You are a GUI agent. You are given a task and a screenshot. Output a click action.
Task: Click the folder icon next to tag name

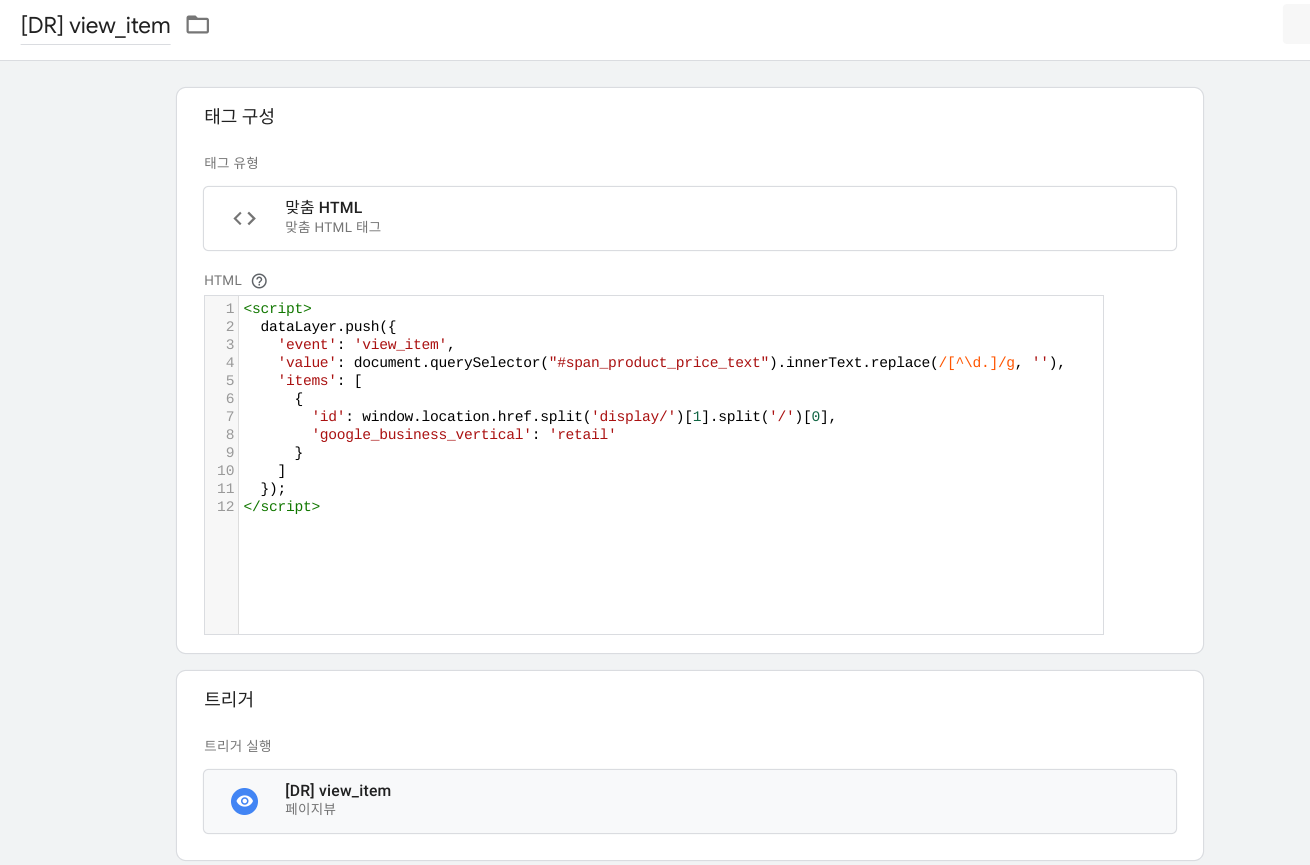pyautogui.click(x=198, y=25)
